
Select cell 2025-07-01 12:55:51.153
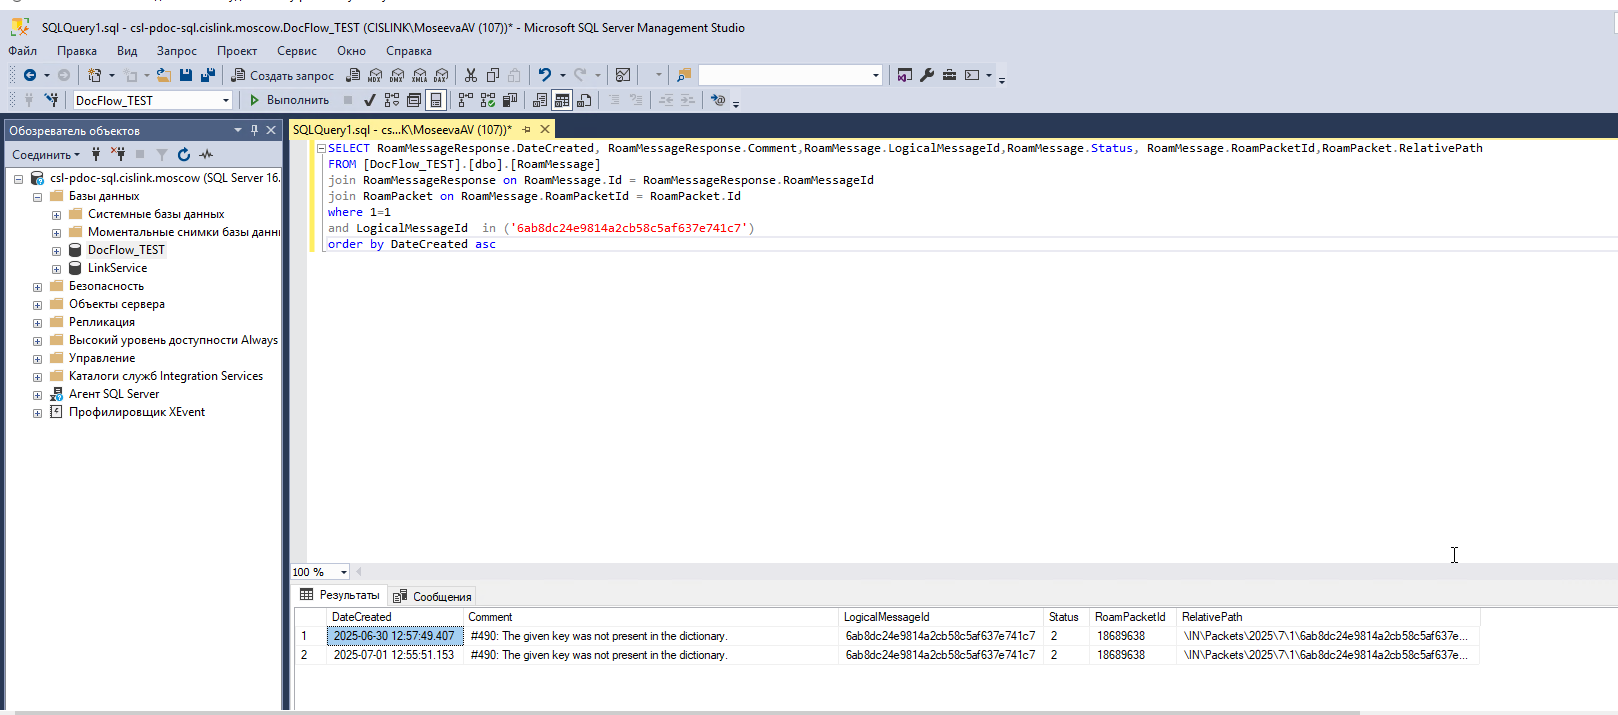click(395, 655)
